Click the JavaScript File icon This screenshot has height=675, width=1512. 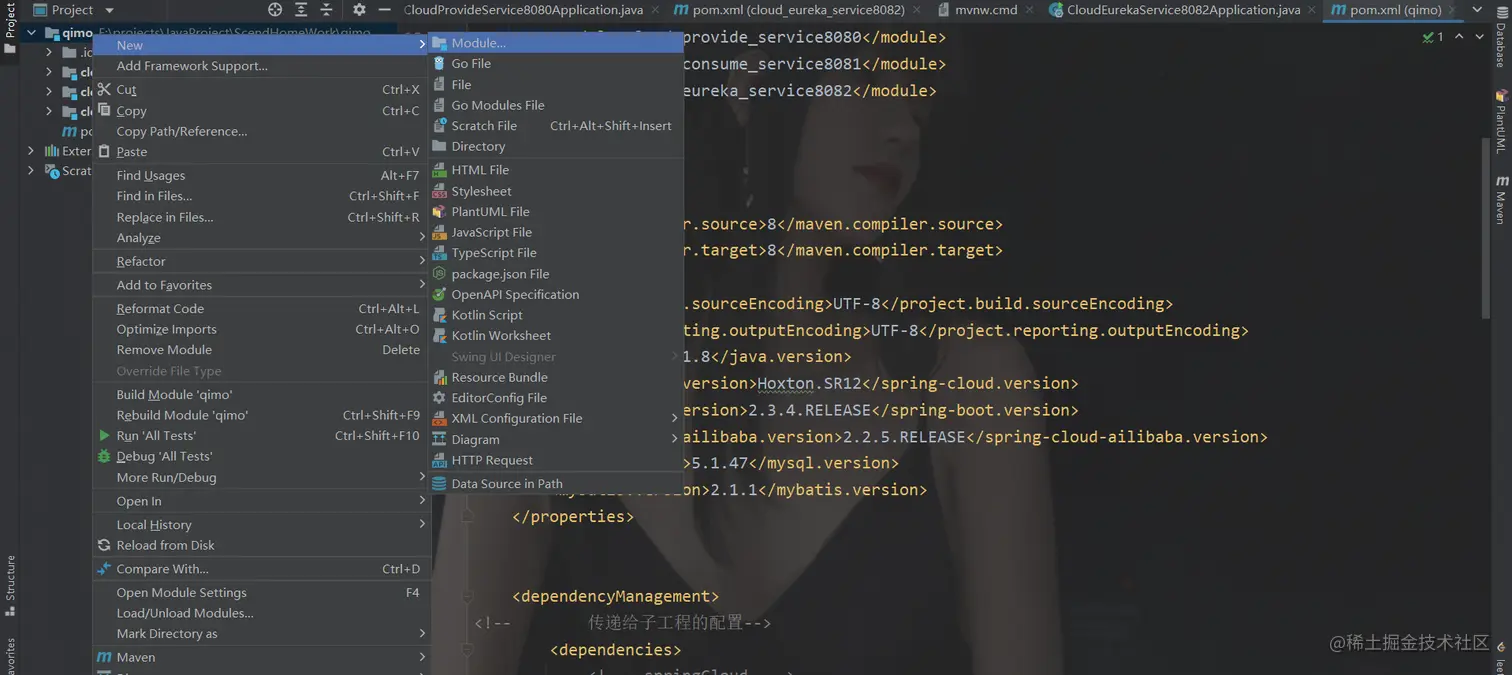point(439,232)
